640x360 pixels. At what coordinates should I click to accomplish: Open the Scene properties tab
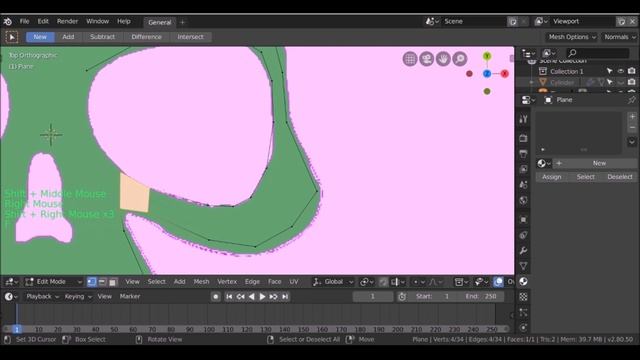(x=523, y=184)
